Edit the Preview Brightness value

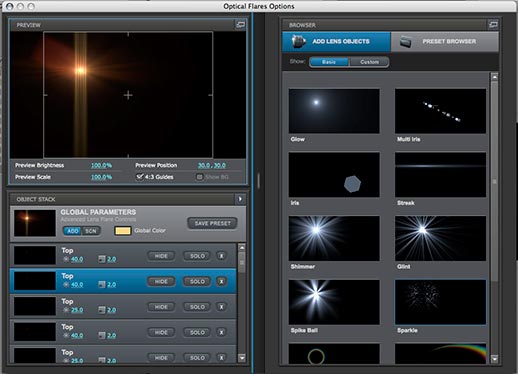tap(101, 165)
